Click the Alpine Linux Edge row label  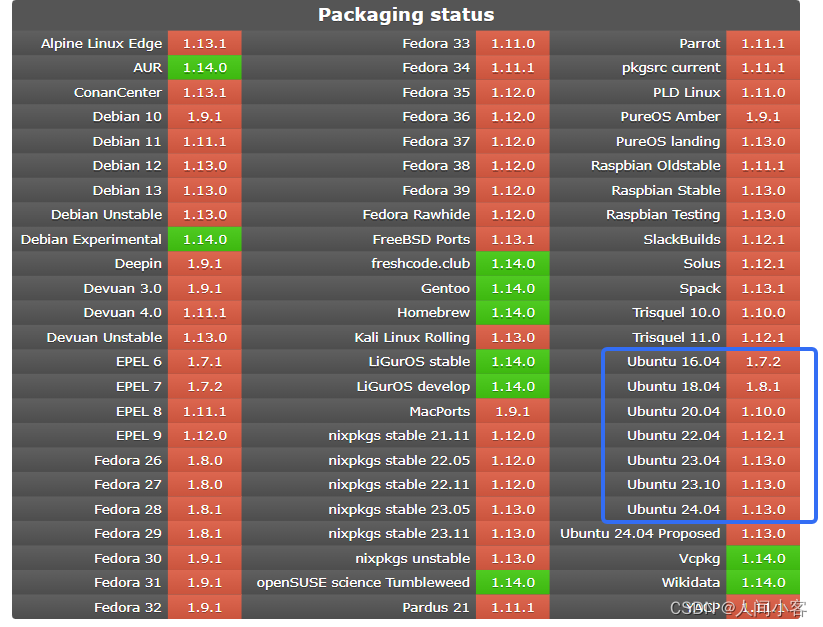(x=101, y=44)
